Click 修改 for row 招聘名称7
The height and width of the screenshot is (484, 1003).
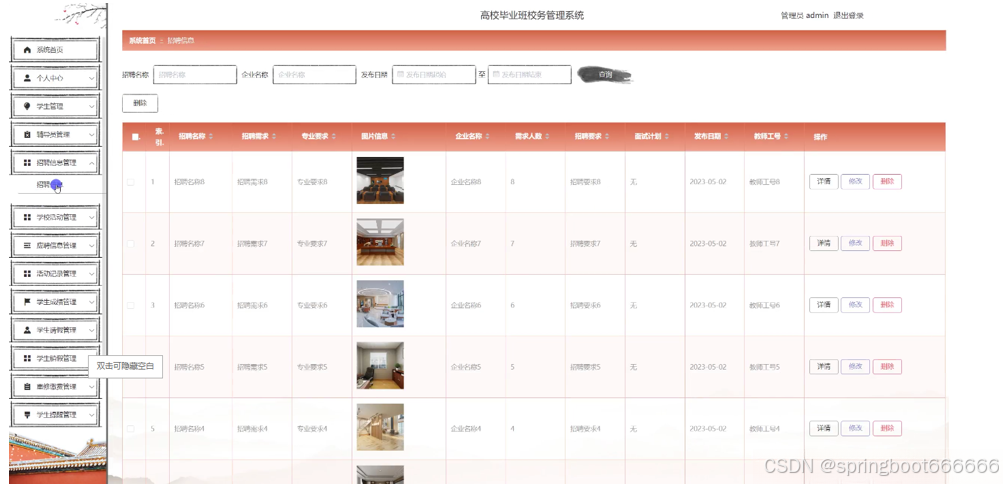pyautogui.click(x=855, y=243)
